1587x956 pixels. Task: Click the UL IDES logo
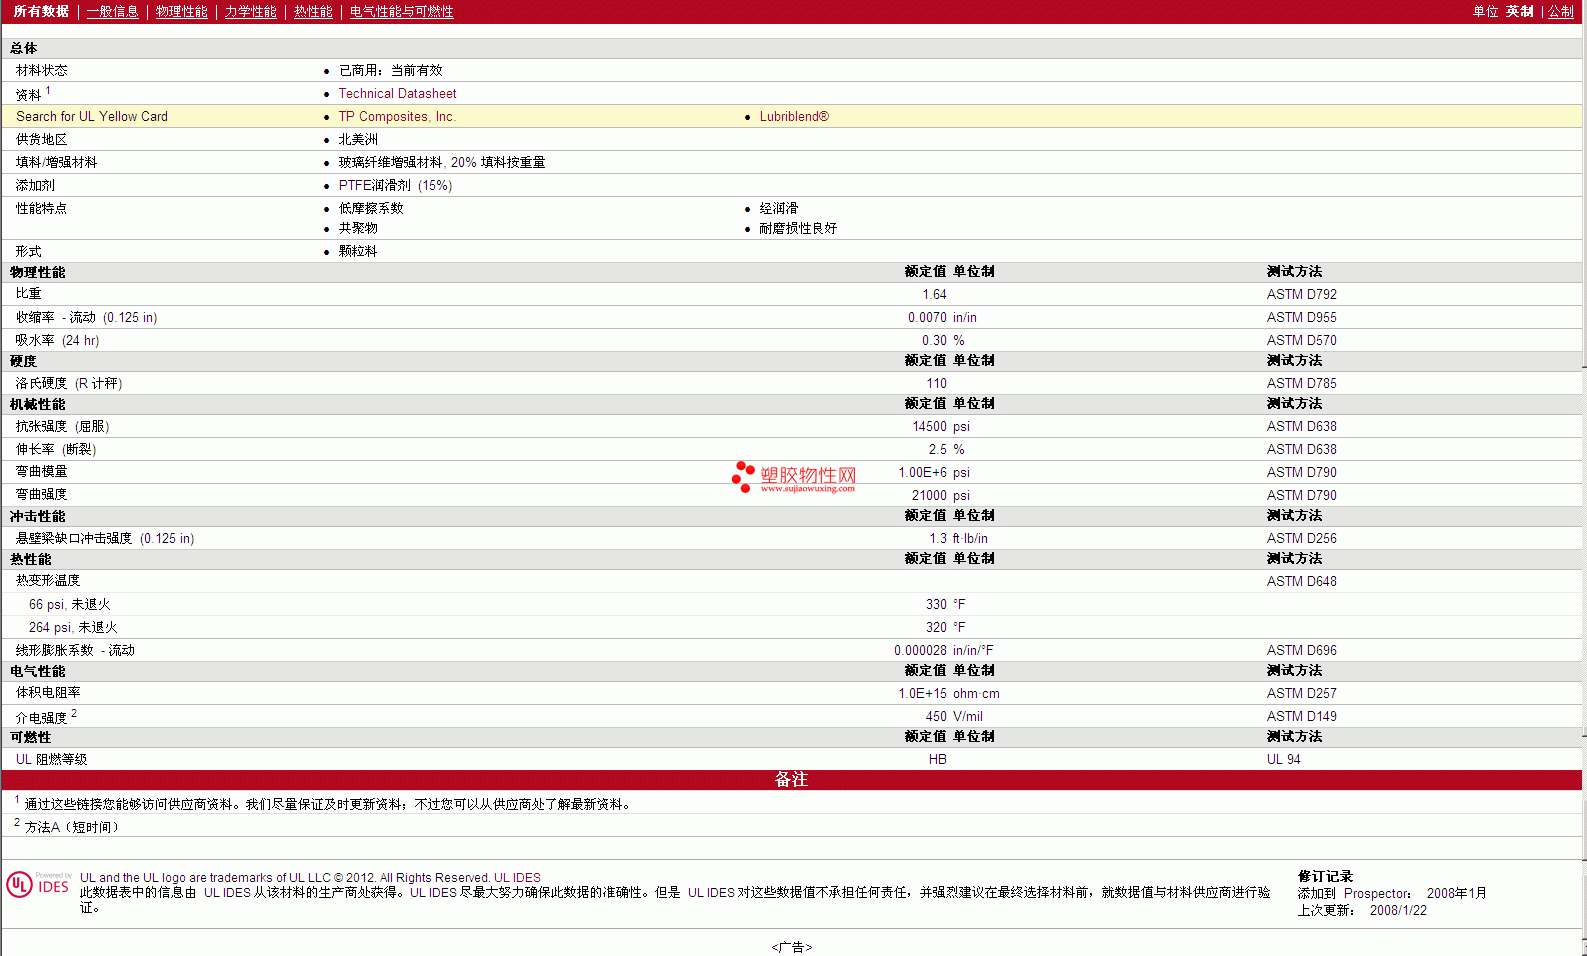click(x=38, y=885)
